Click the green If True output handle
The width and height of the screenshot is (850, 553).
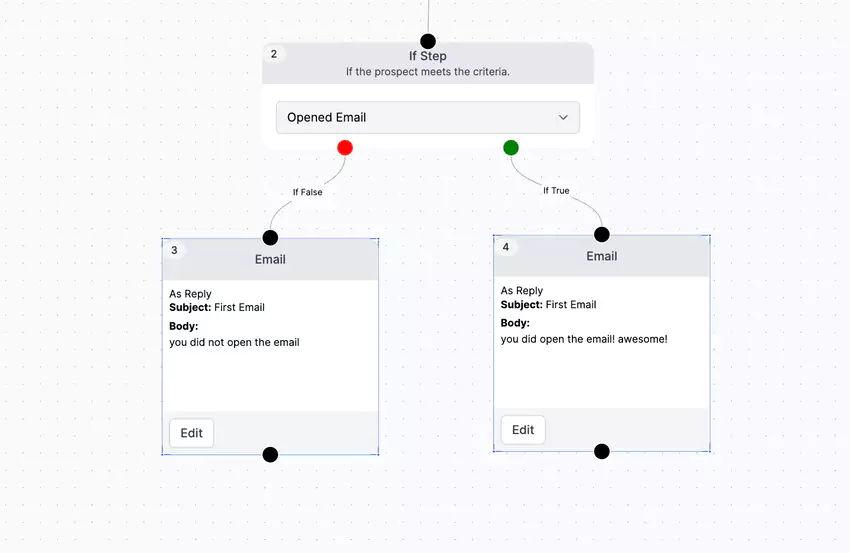pos(511,147)
